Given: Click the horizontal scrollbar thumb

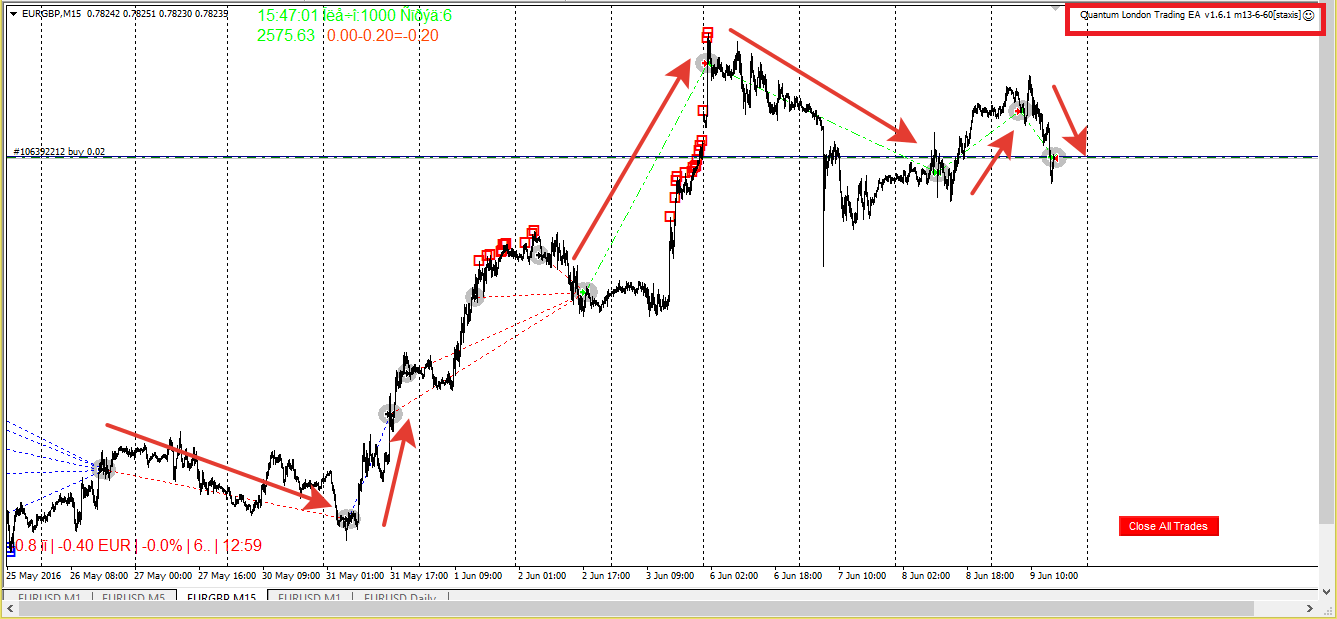Looking at the screenshot, I should click(x=634, y=609).
